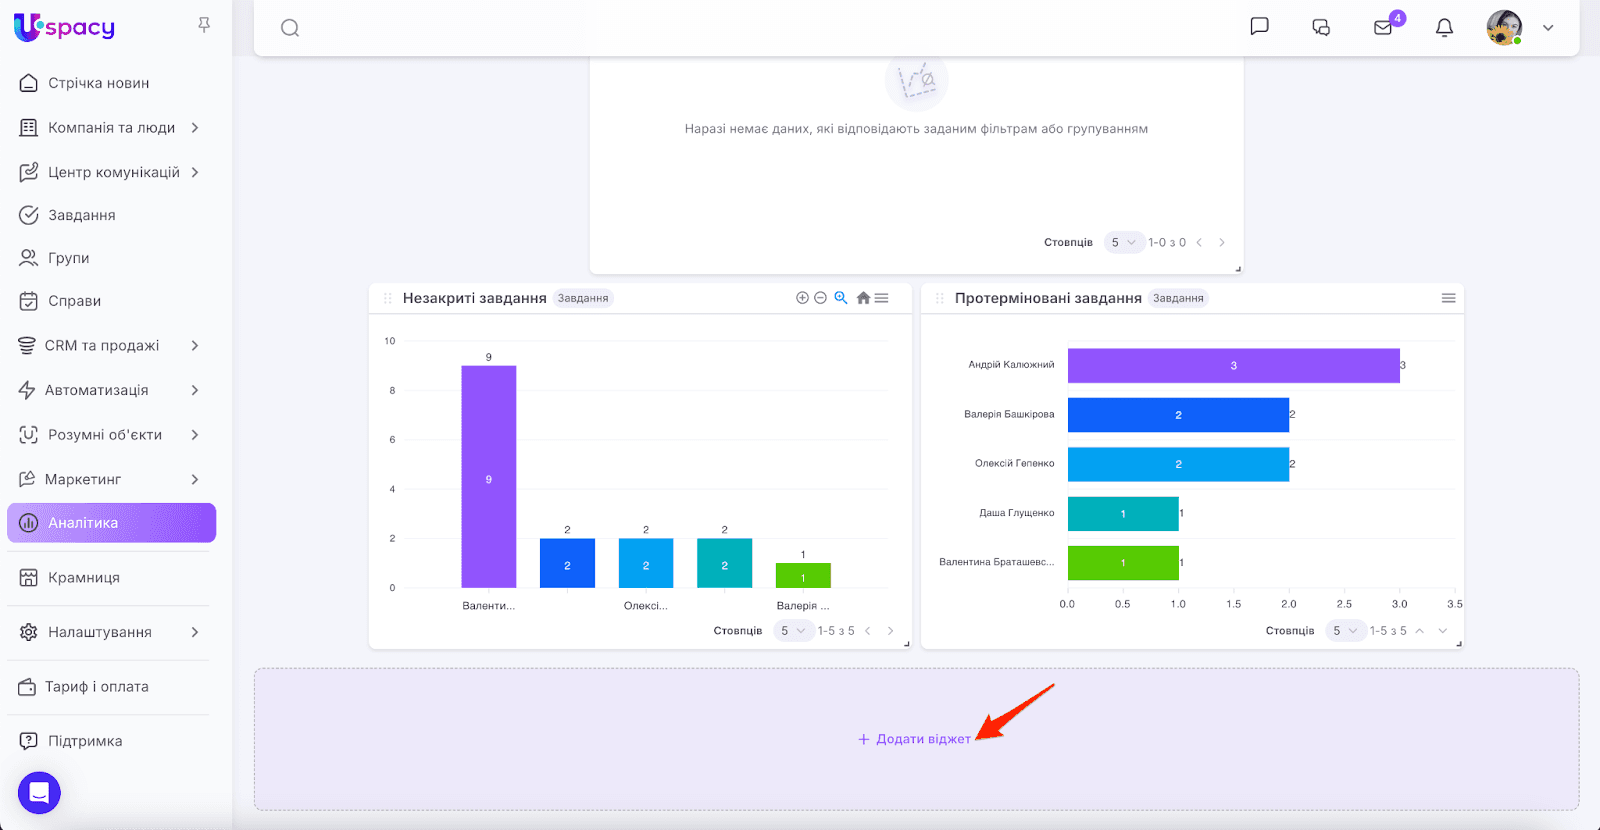This screenshot has height=830, width=1600.
Task: Open the notifications bell
Action: pyautogui.click(x=1444, y=27)
